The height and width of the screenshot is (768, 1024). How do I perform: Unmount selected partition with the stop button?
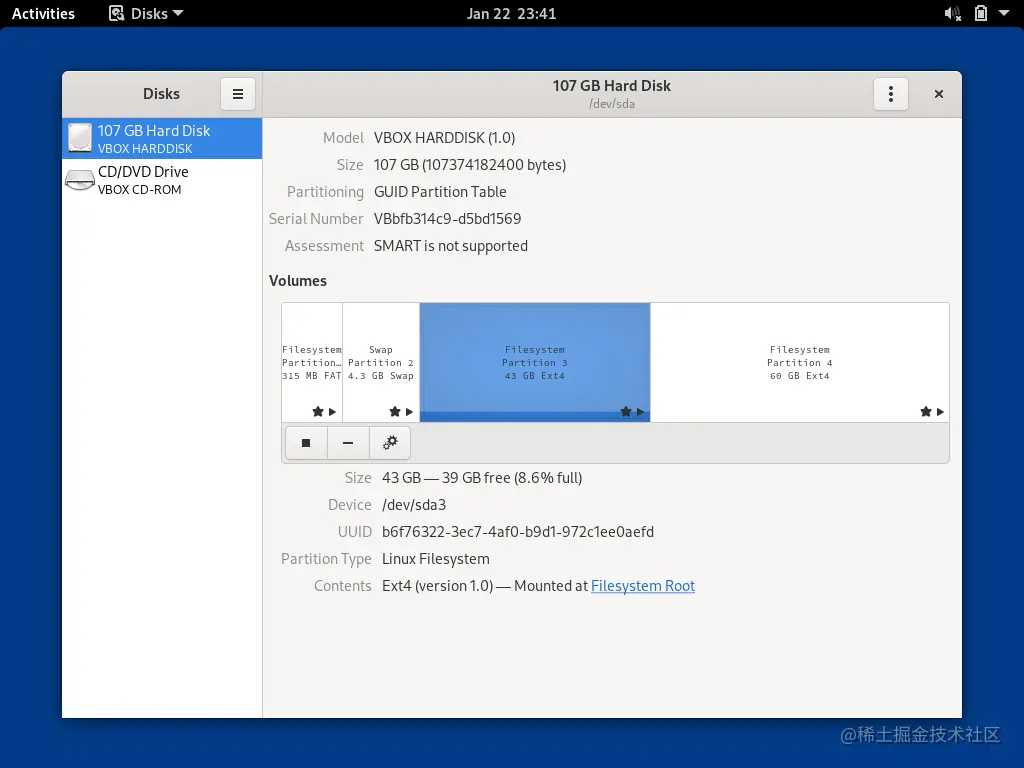click(x=306, y=443)
